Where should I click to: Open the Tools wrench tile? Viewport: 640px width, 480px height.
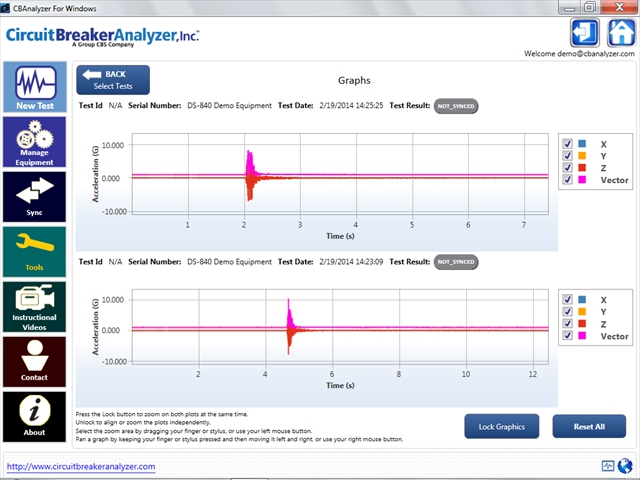click(35, 252)
